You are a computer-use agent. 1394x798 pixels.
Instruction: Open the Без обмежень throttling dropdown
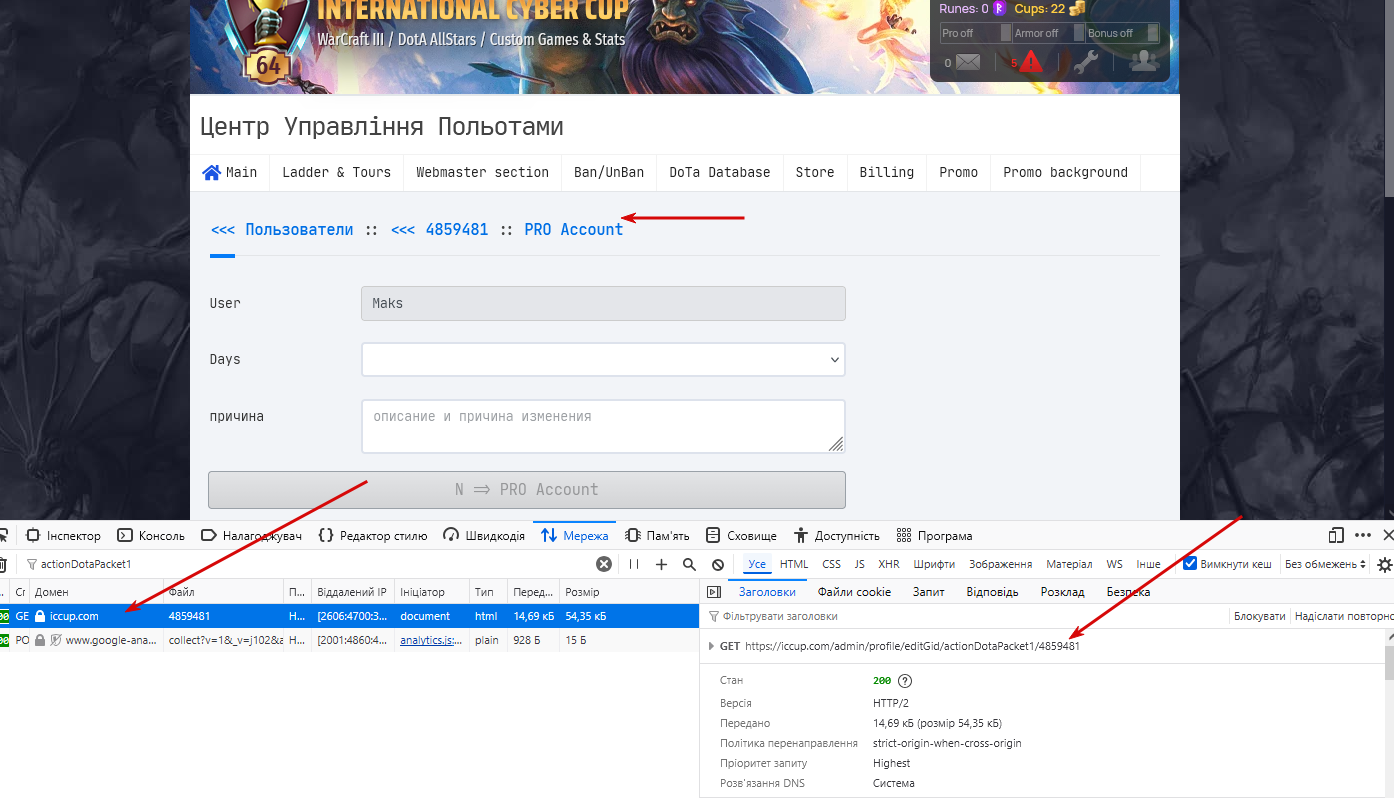point(1325,564)
